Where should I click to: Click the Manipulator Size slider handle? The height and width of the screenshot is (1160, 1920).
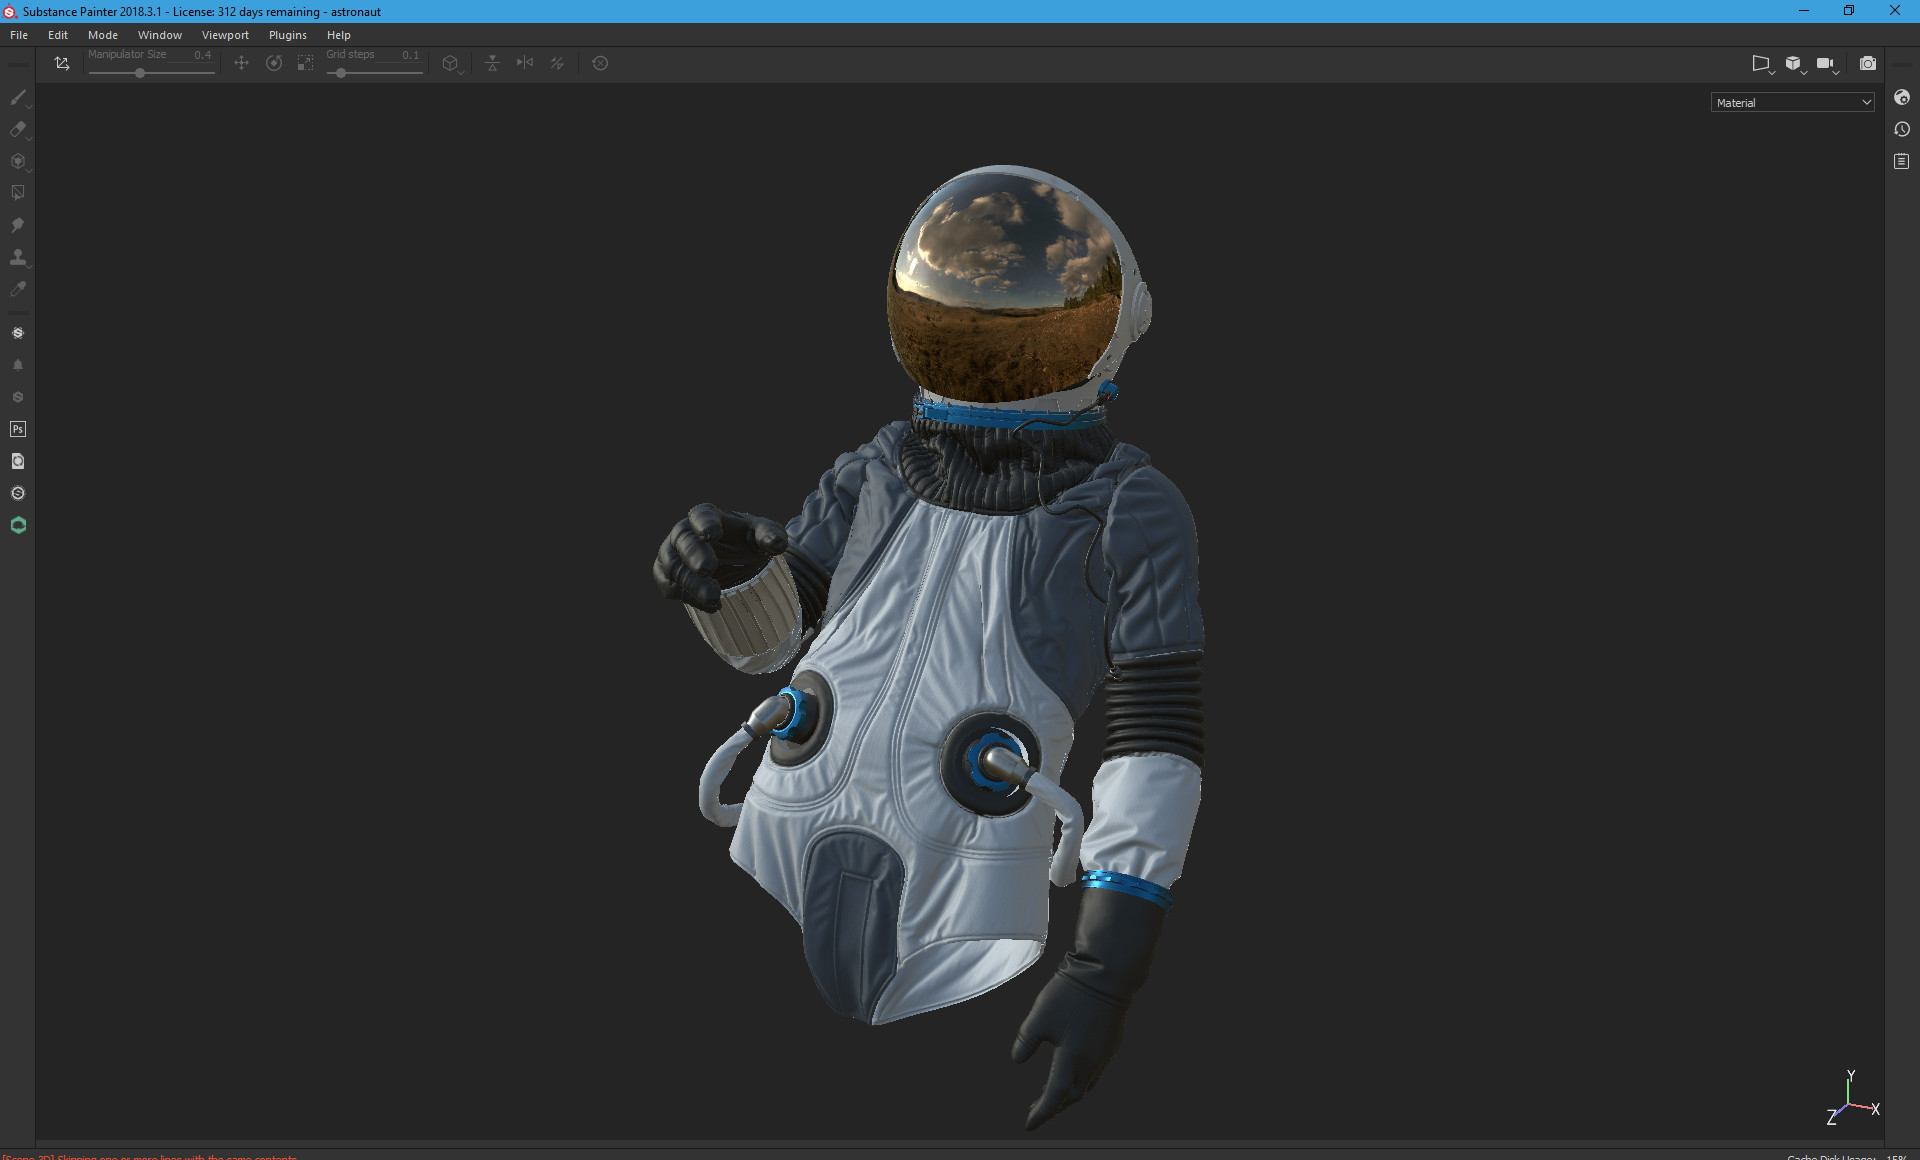(x=140, y=73)
